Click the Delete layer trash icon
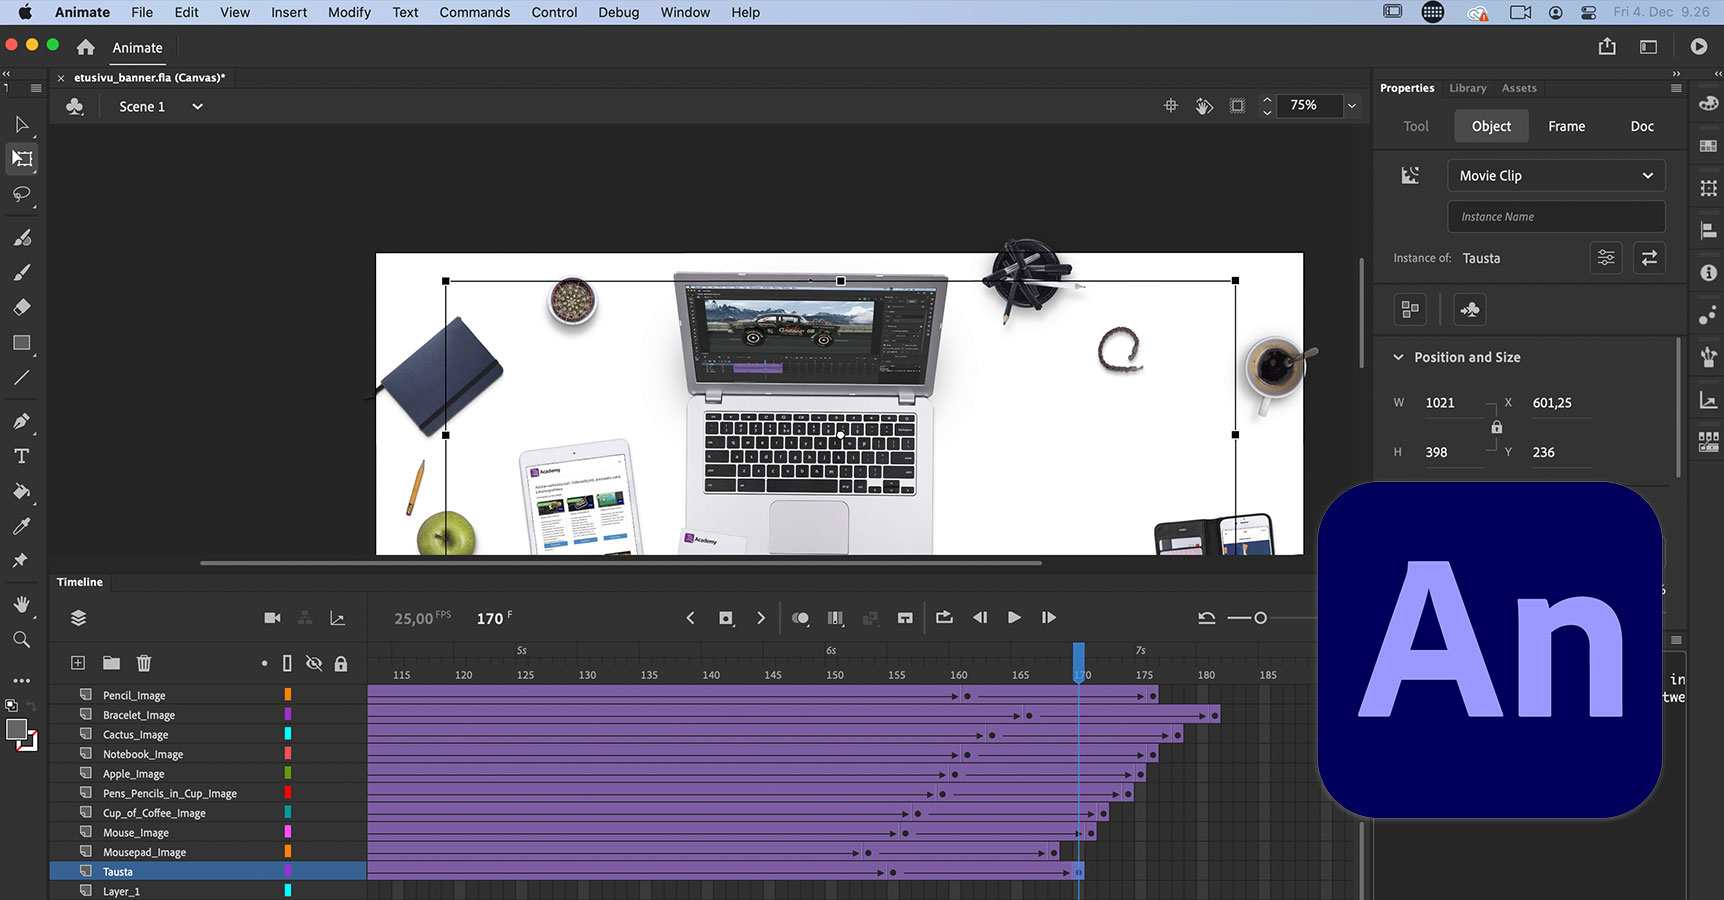 tap(144, 663)
